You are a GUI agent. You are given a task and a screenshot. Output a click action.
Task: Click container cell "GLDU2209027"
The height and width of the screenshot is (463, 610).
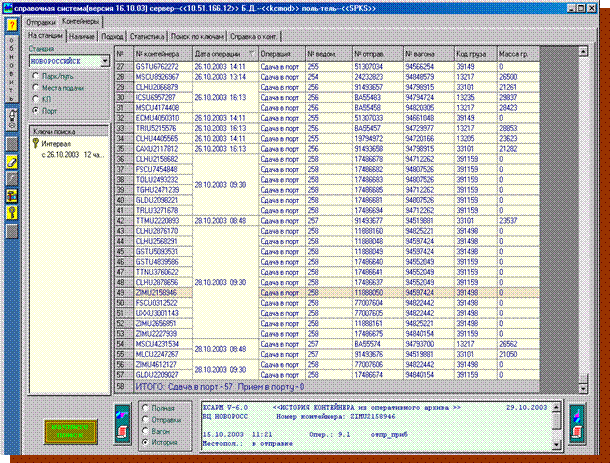(x=163, y=375)
